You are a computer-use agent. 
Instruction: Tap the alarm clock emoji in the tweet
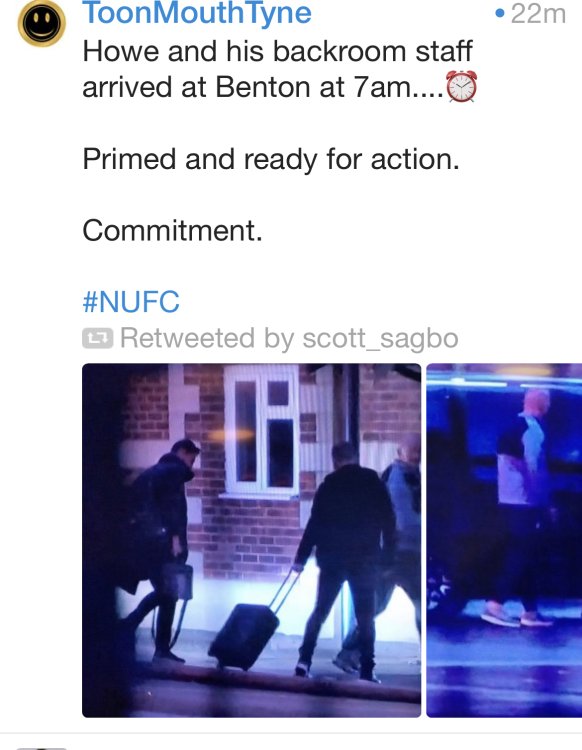coord(461,86)
